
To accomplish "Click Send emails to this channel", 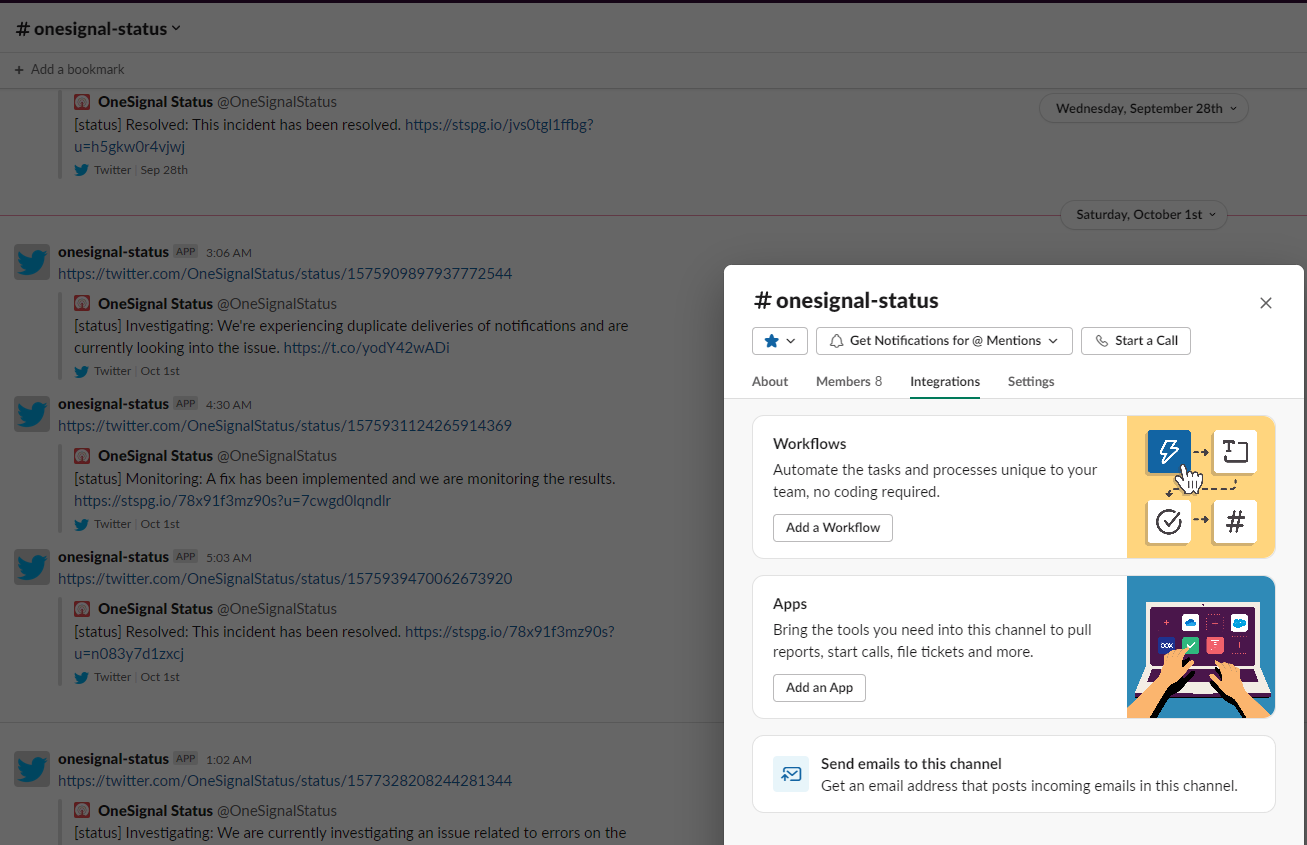I will [1014, 774].
